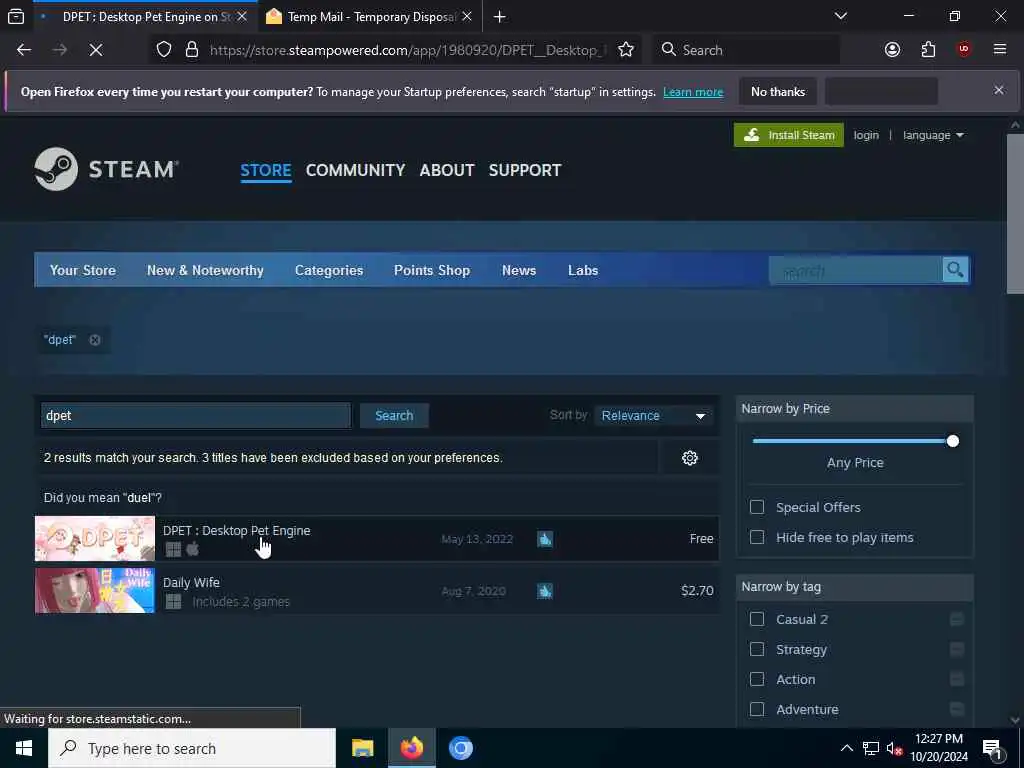Collapse the Narrow by Price section
The width and height of the screenshot is (1024, 768).
click(854, 409)
